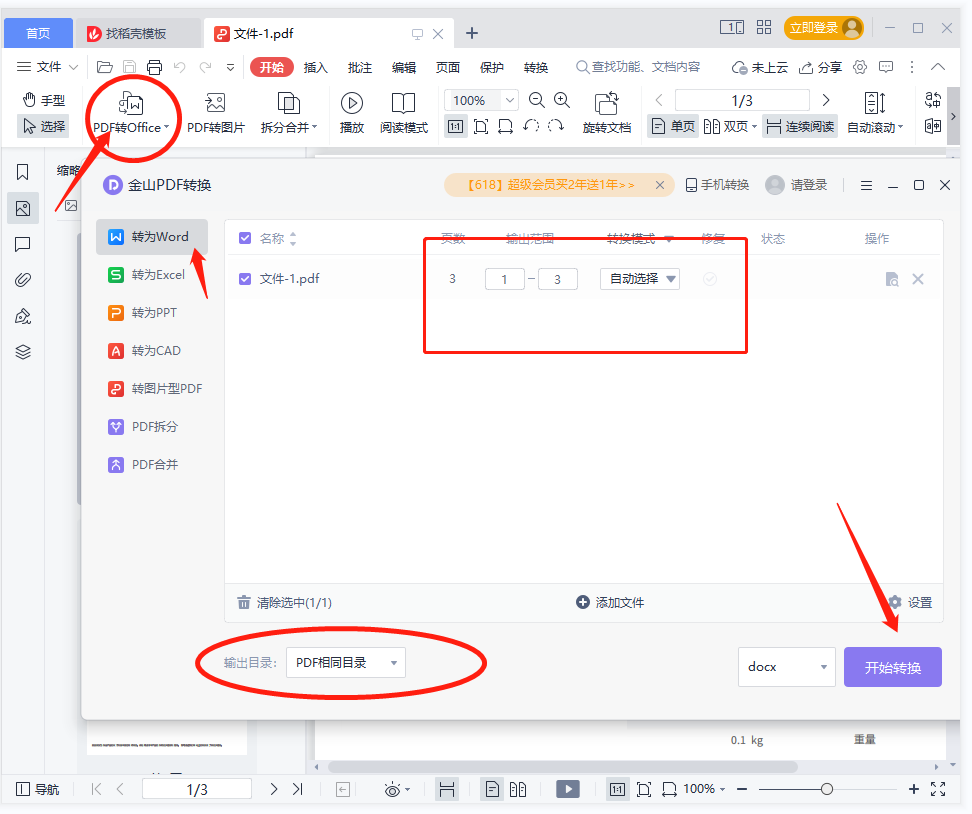
Task: Open the signature pen panel in sidebar
Action: tap(23, 317)
